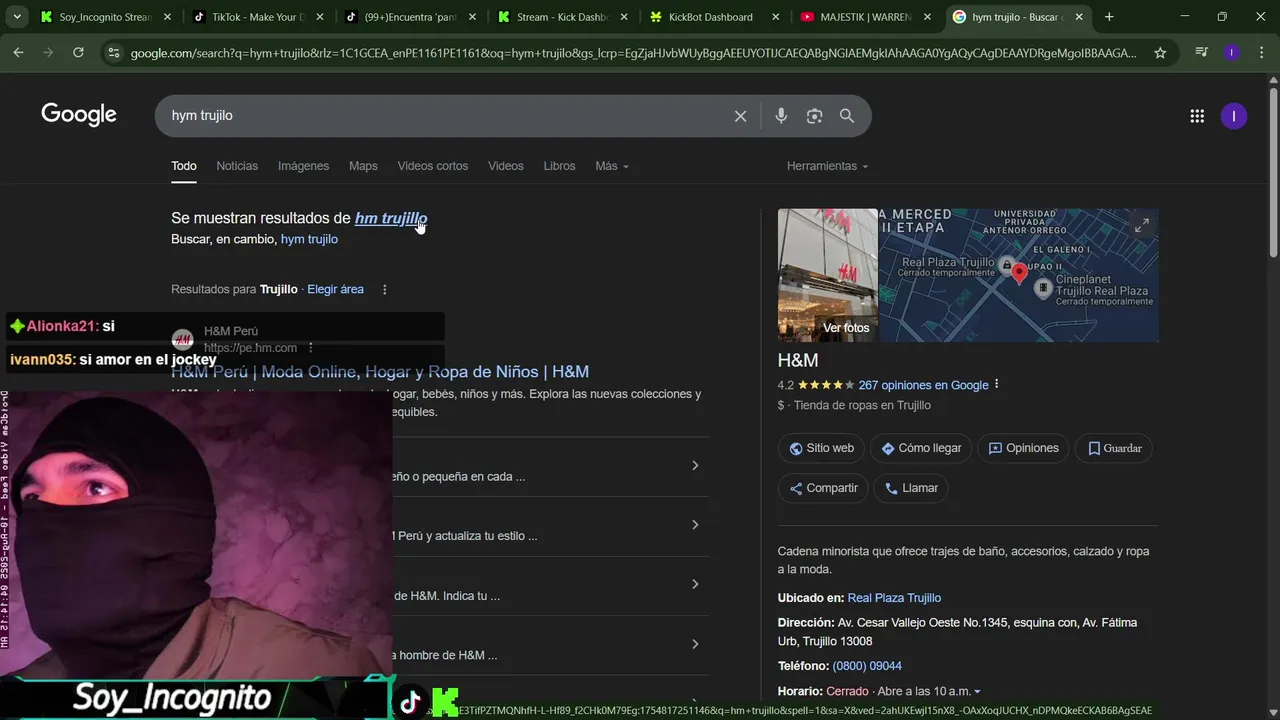The height and width of the screenshot is (720, 1280).
Task: Open more options next to Elegir área
Action: pos(384,290)
